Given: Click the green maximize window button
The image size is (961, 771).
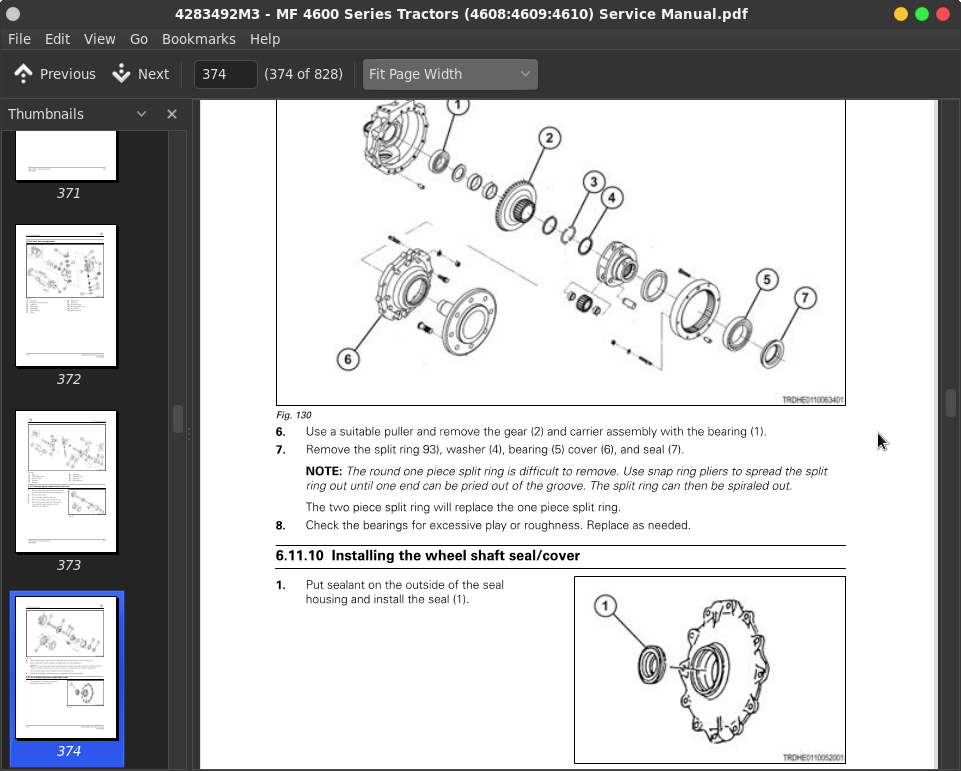Looking at the screenshot, I should coord(922,14).
